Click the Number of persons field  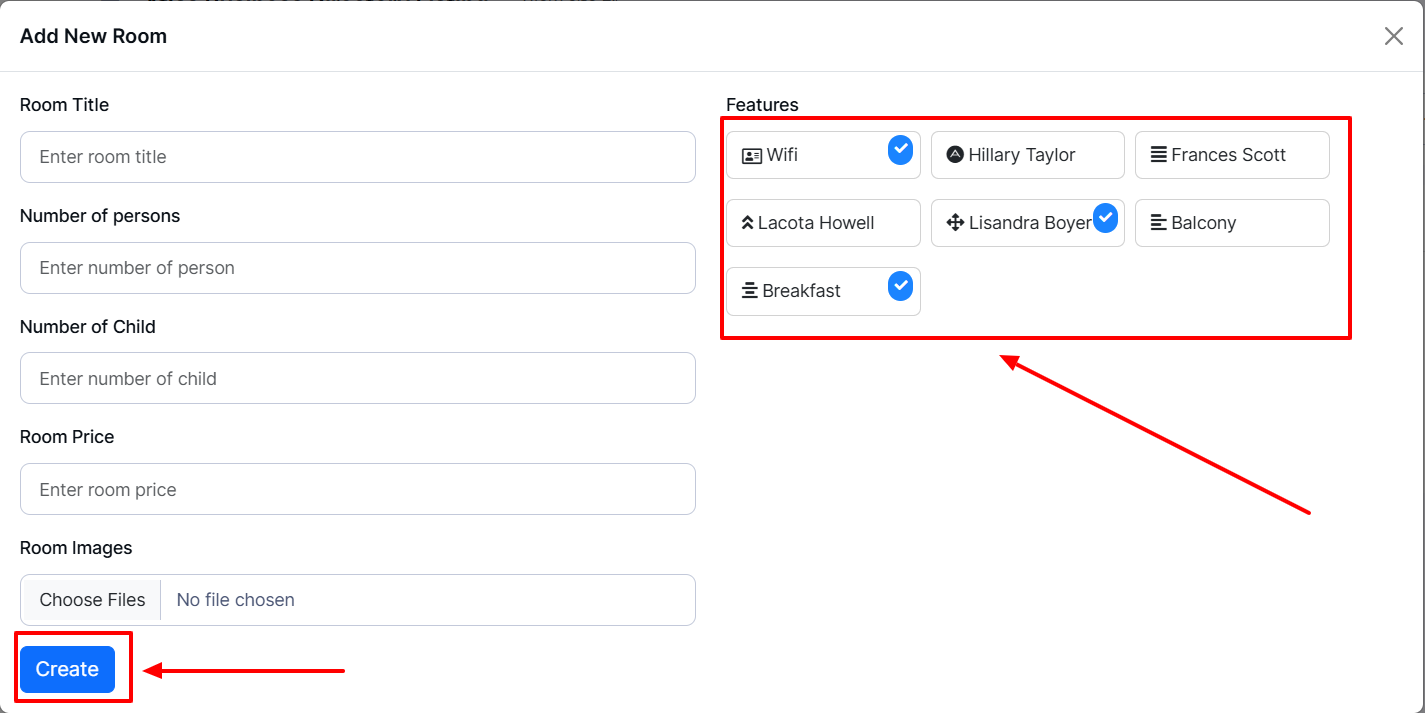pyautogui.click(x=357, y=268)
